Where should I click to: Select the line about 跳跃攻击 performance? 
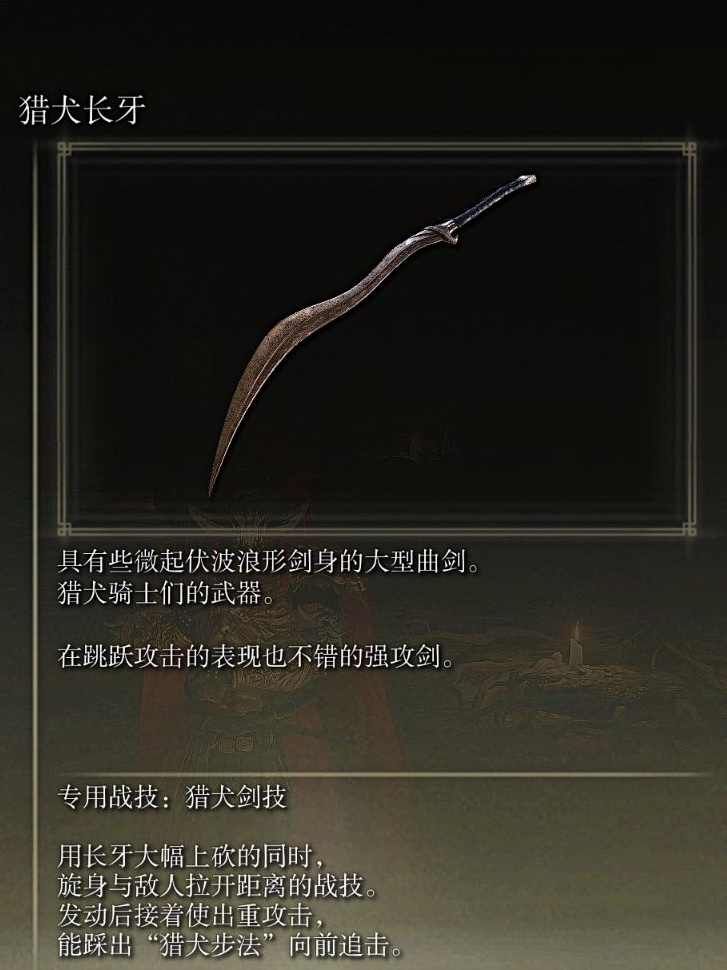point(256,656)
